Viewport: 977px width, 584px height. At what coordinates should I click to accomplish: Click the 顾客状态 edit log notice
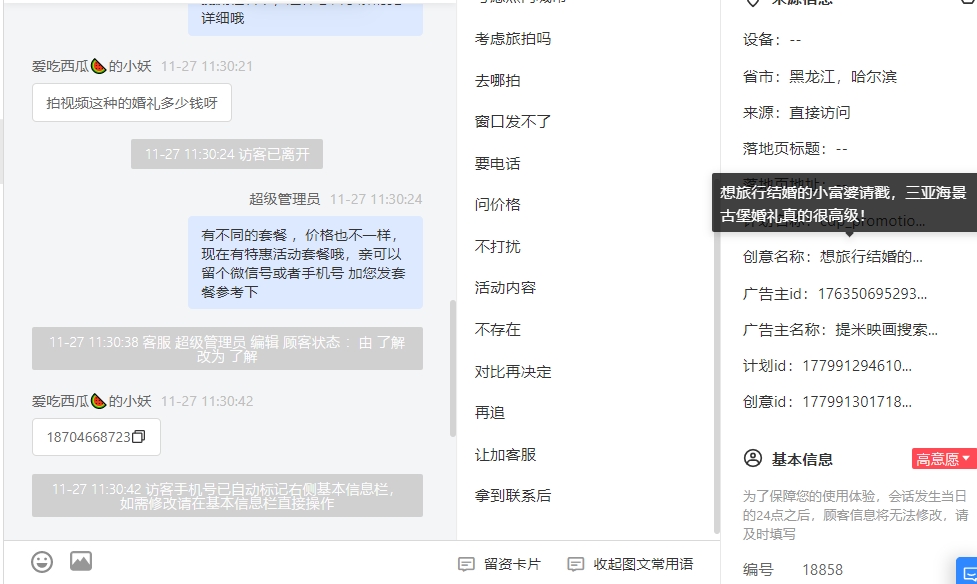pyautogui.click(x=227, y=348)
